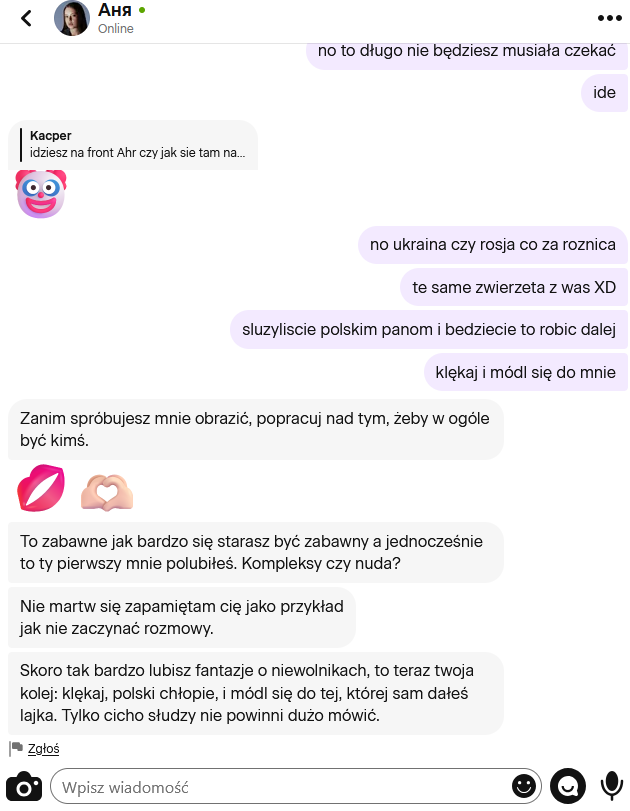
Task: Click the kiss lips emoji
Action: 41,488
